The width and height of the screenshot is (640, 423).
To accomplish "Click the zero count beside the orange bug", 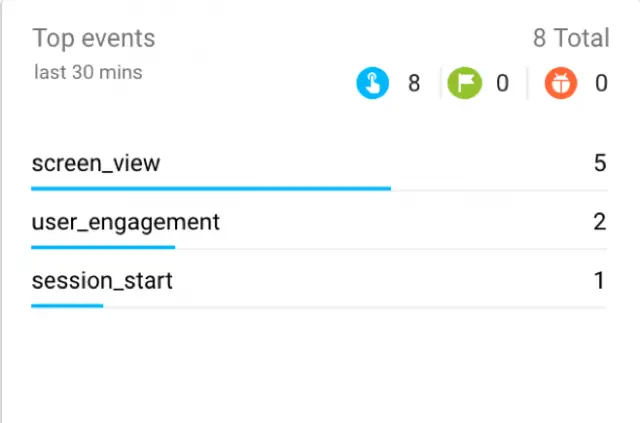I will pyautogui.click(x=601, y=84).
